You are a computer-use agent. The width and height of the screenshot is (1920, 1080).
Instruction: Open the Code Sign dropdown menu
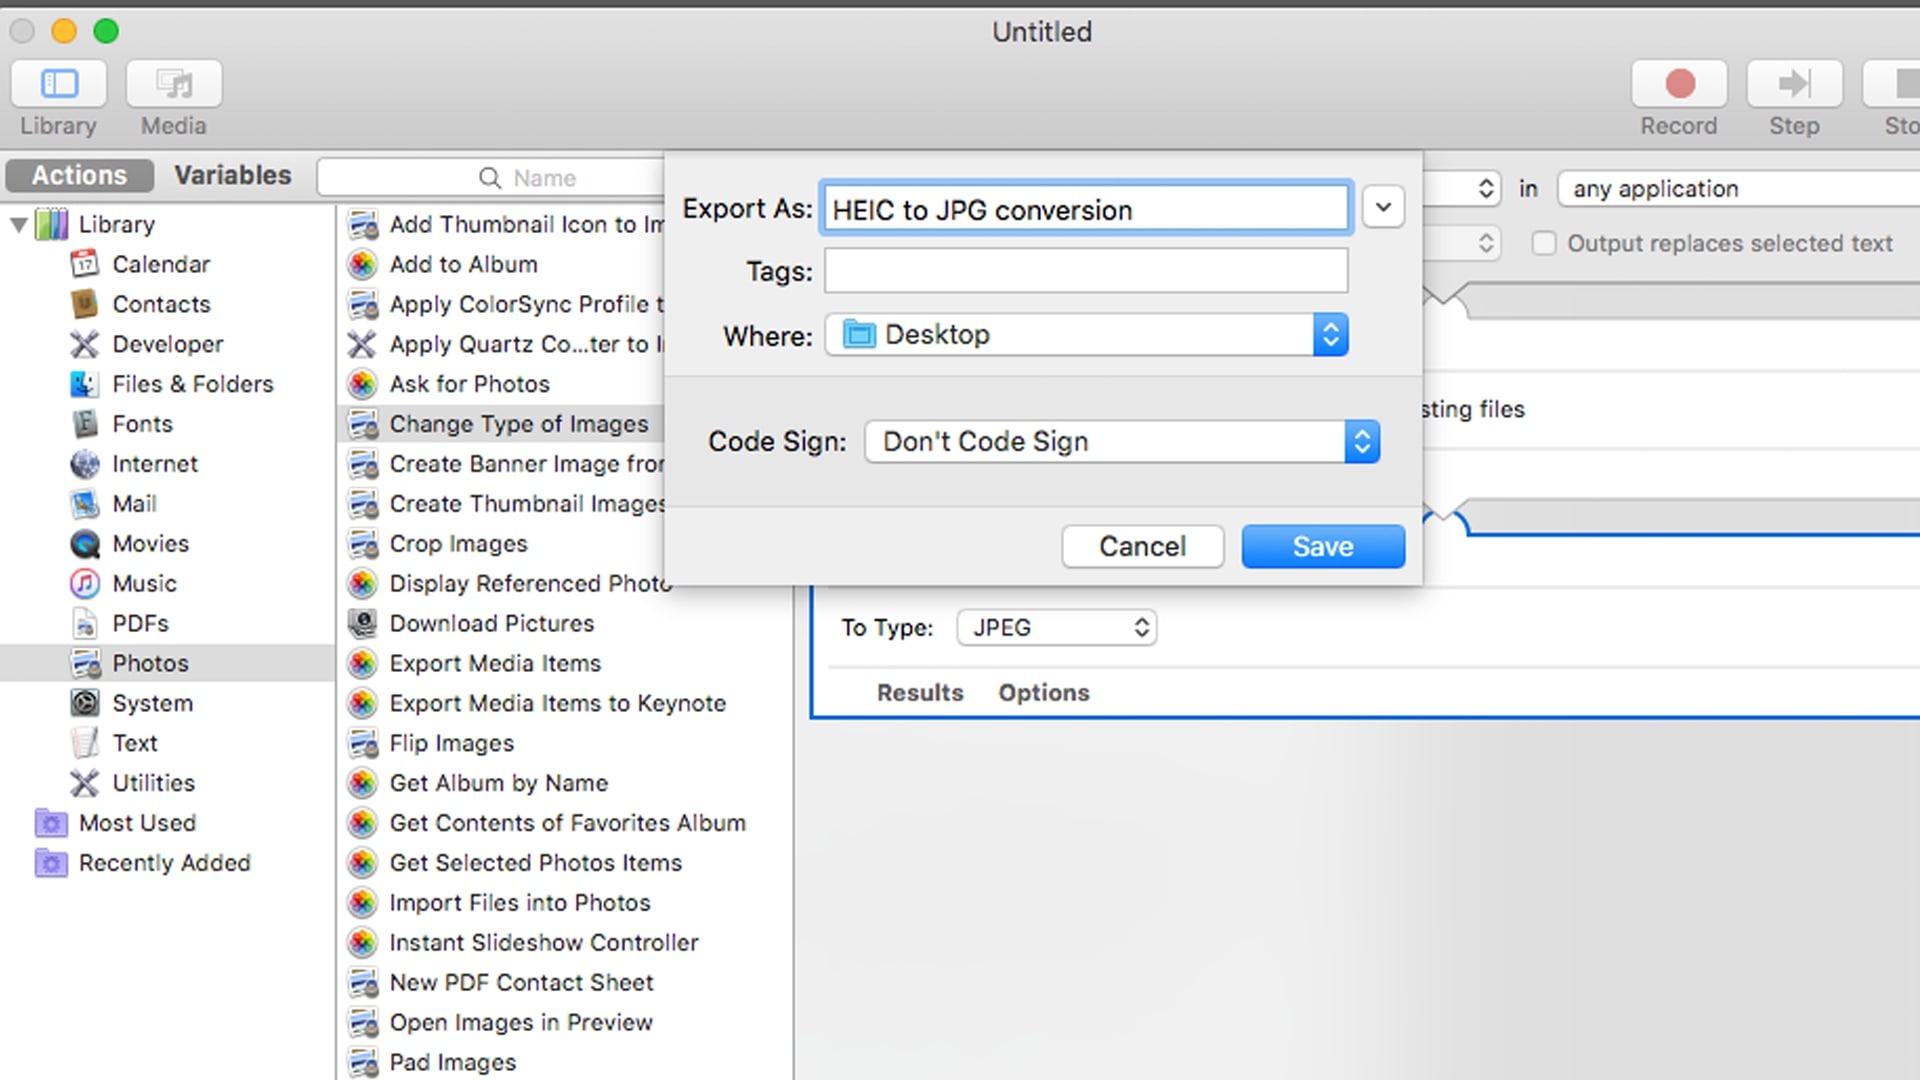[1362, 442]
